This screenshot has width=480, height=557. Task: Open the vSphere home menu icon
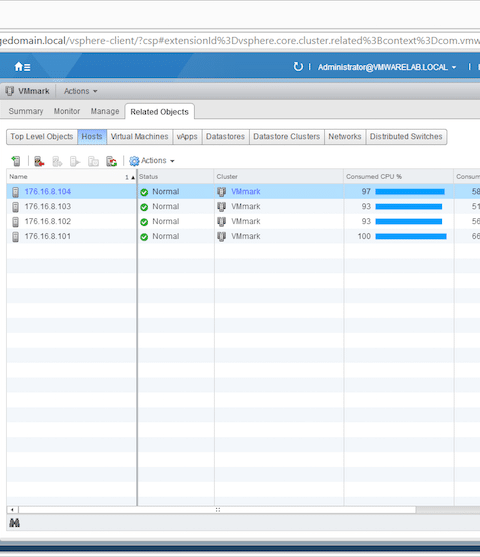[22, 66]
